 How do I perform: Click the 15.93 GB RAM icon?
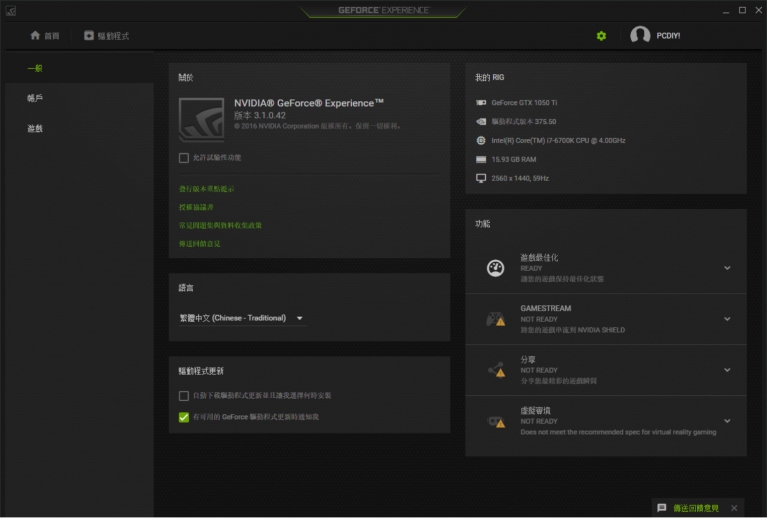pos(481,159)
